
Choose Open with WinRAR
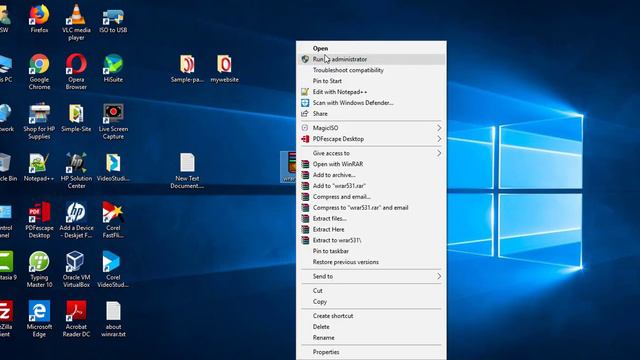(371, 164)
